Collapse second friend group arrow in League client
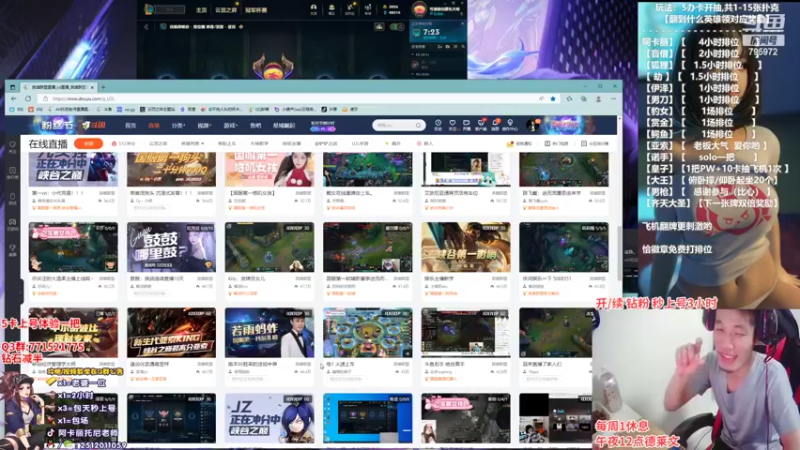Viewport: 800px width, 450px height. 413,74
